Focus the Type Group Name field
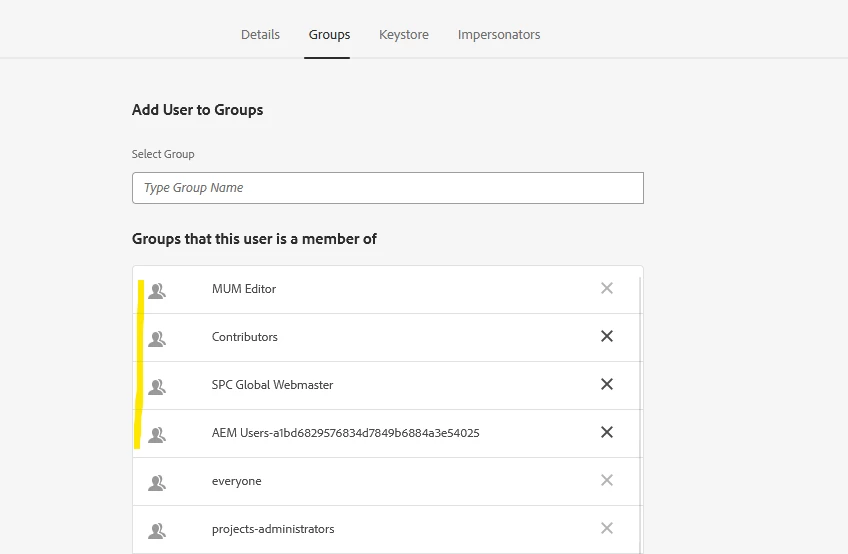This screenshot has width=848, height=554. click(387, 188)
